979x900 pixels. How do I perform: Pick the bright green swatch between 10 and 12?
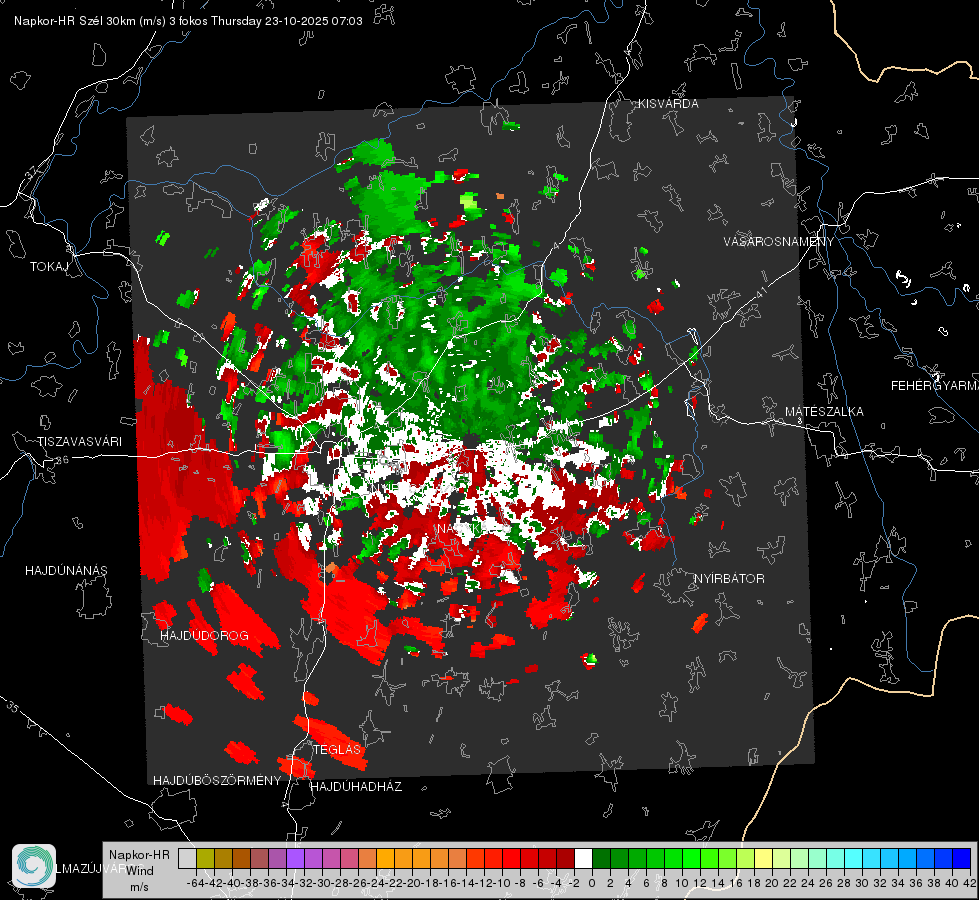(691, 858)
